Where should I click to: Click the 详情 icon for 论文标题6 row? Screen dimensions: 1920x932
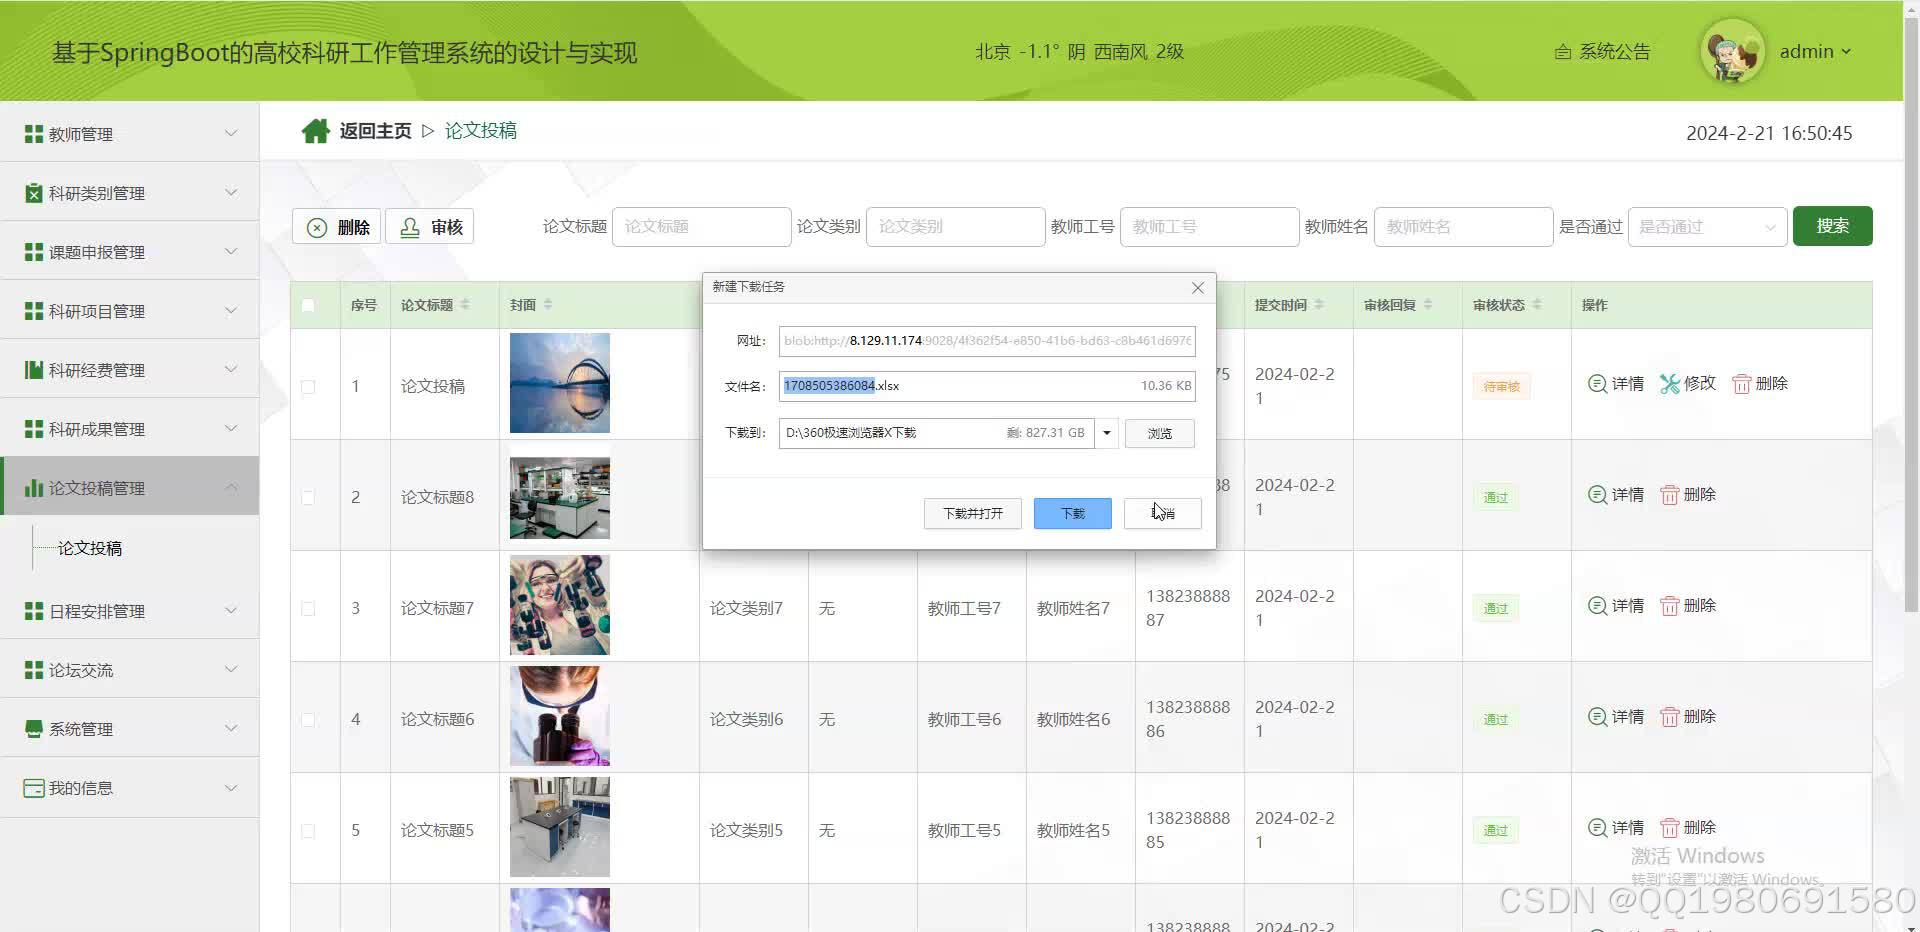click(x=1597, y=716)
